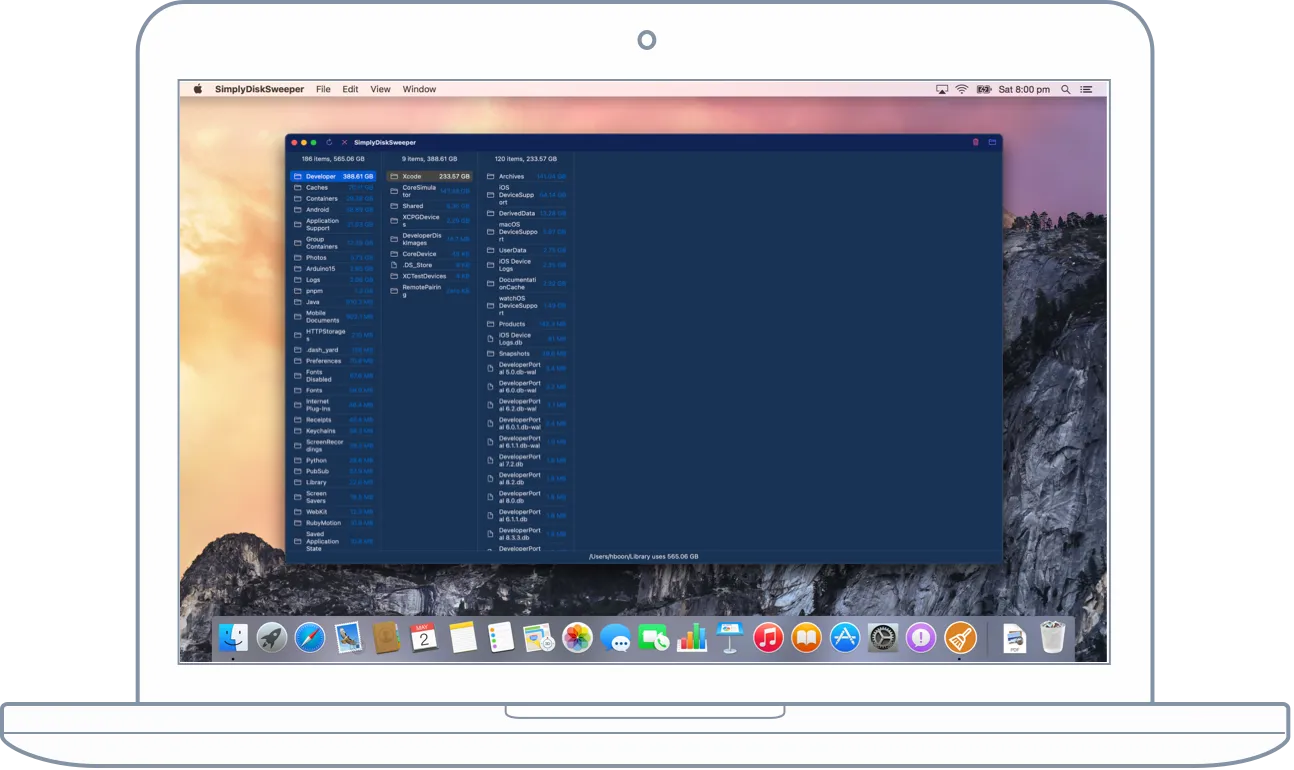Select the Android folder
The height and width of the screenshot is (770, 1294).
click(x=333, y=210)
